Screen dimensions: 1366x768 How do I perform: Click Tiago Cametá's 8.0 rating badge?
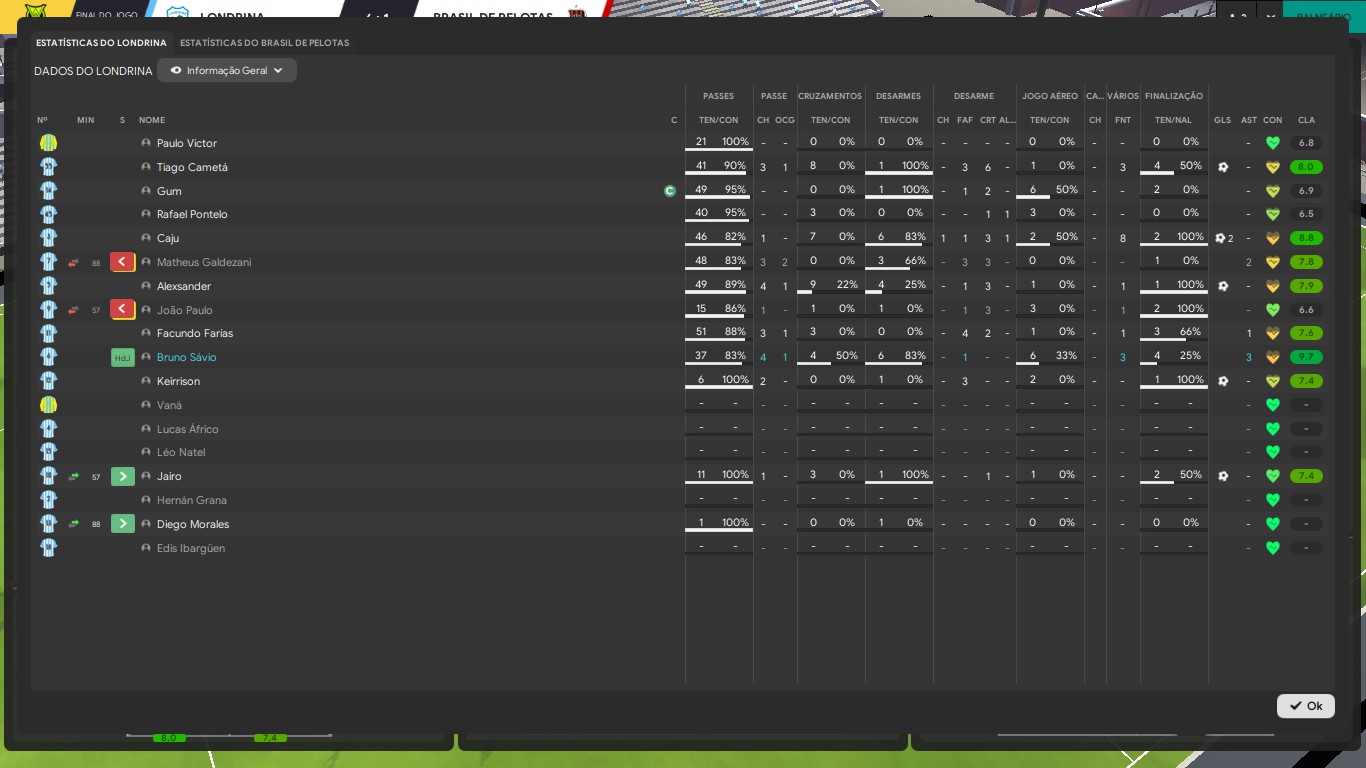pyautogui.click(x=1306, y=167)
